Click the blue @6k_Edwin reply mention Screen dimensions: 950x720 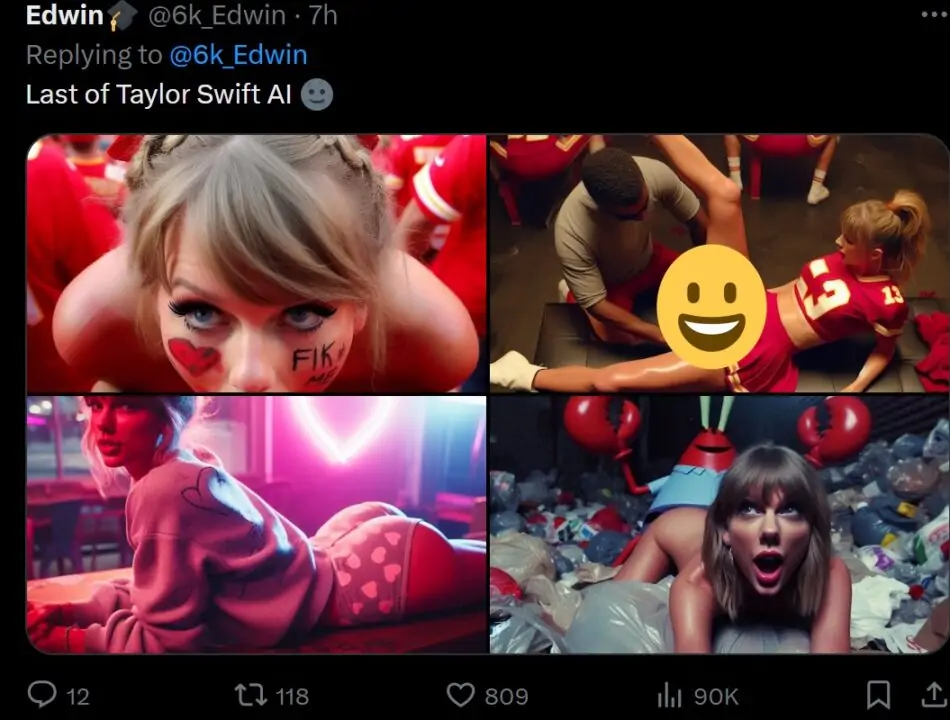(238, 55)
